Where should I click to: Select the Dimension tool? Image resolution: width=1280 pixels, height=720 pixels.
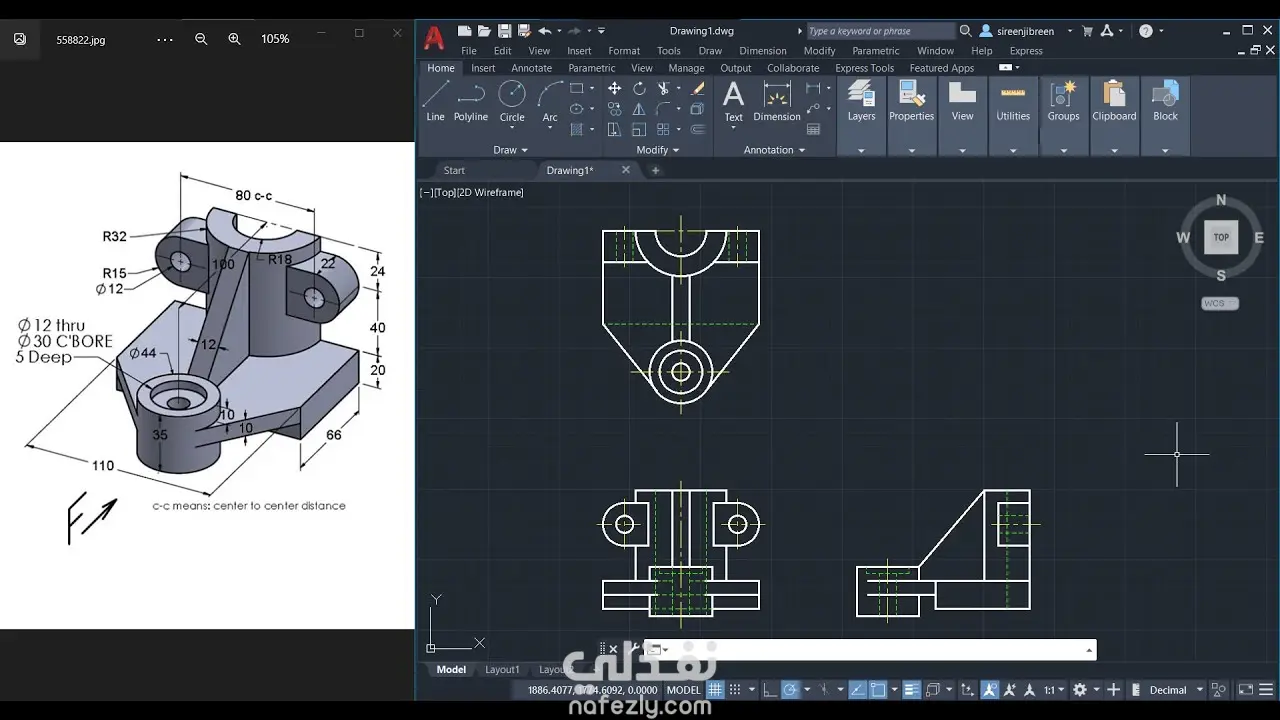(777, 101)
